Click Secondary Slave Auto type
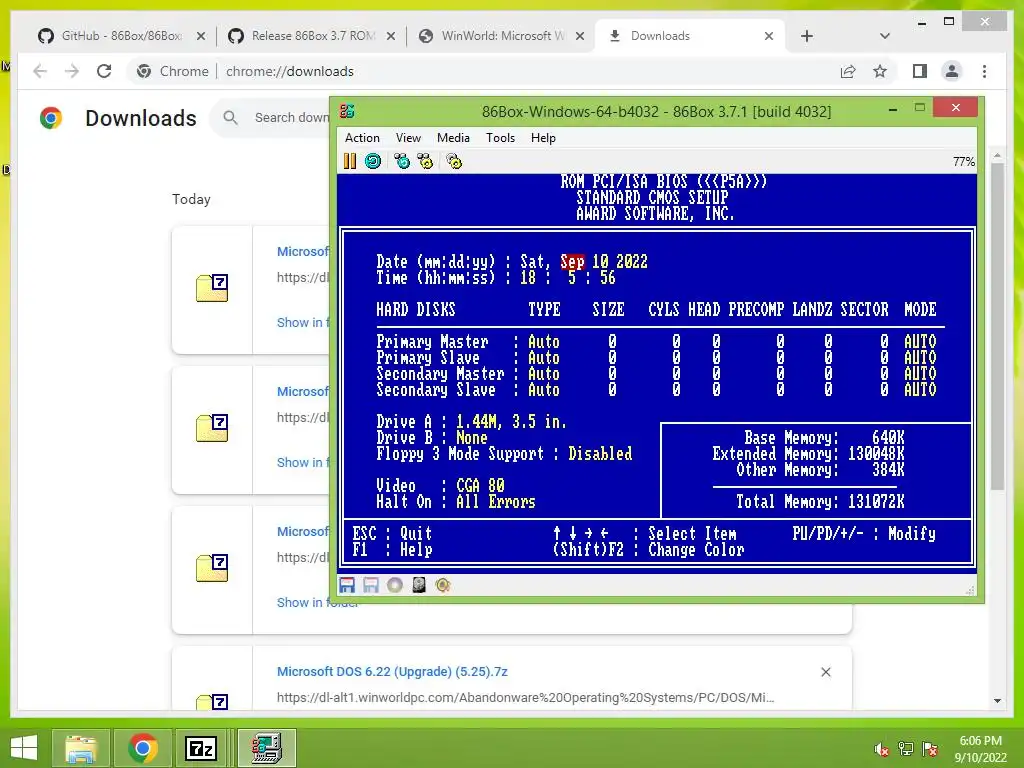 (543, 390)
